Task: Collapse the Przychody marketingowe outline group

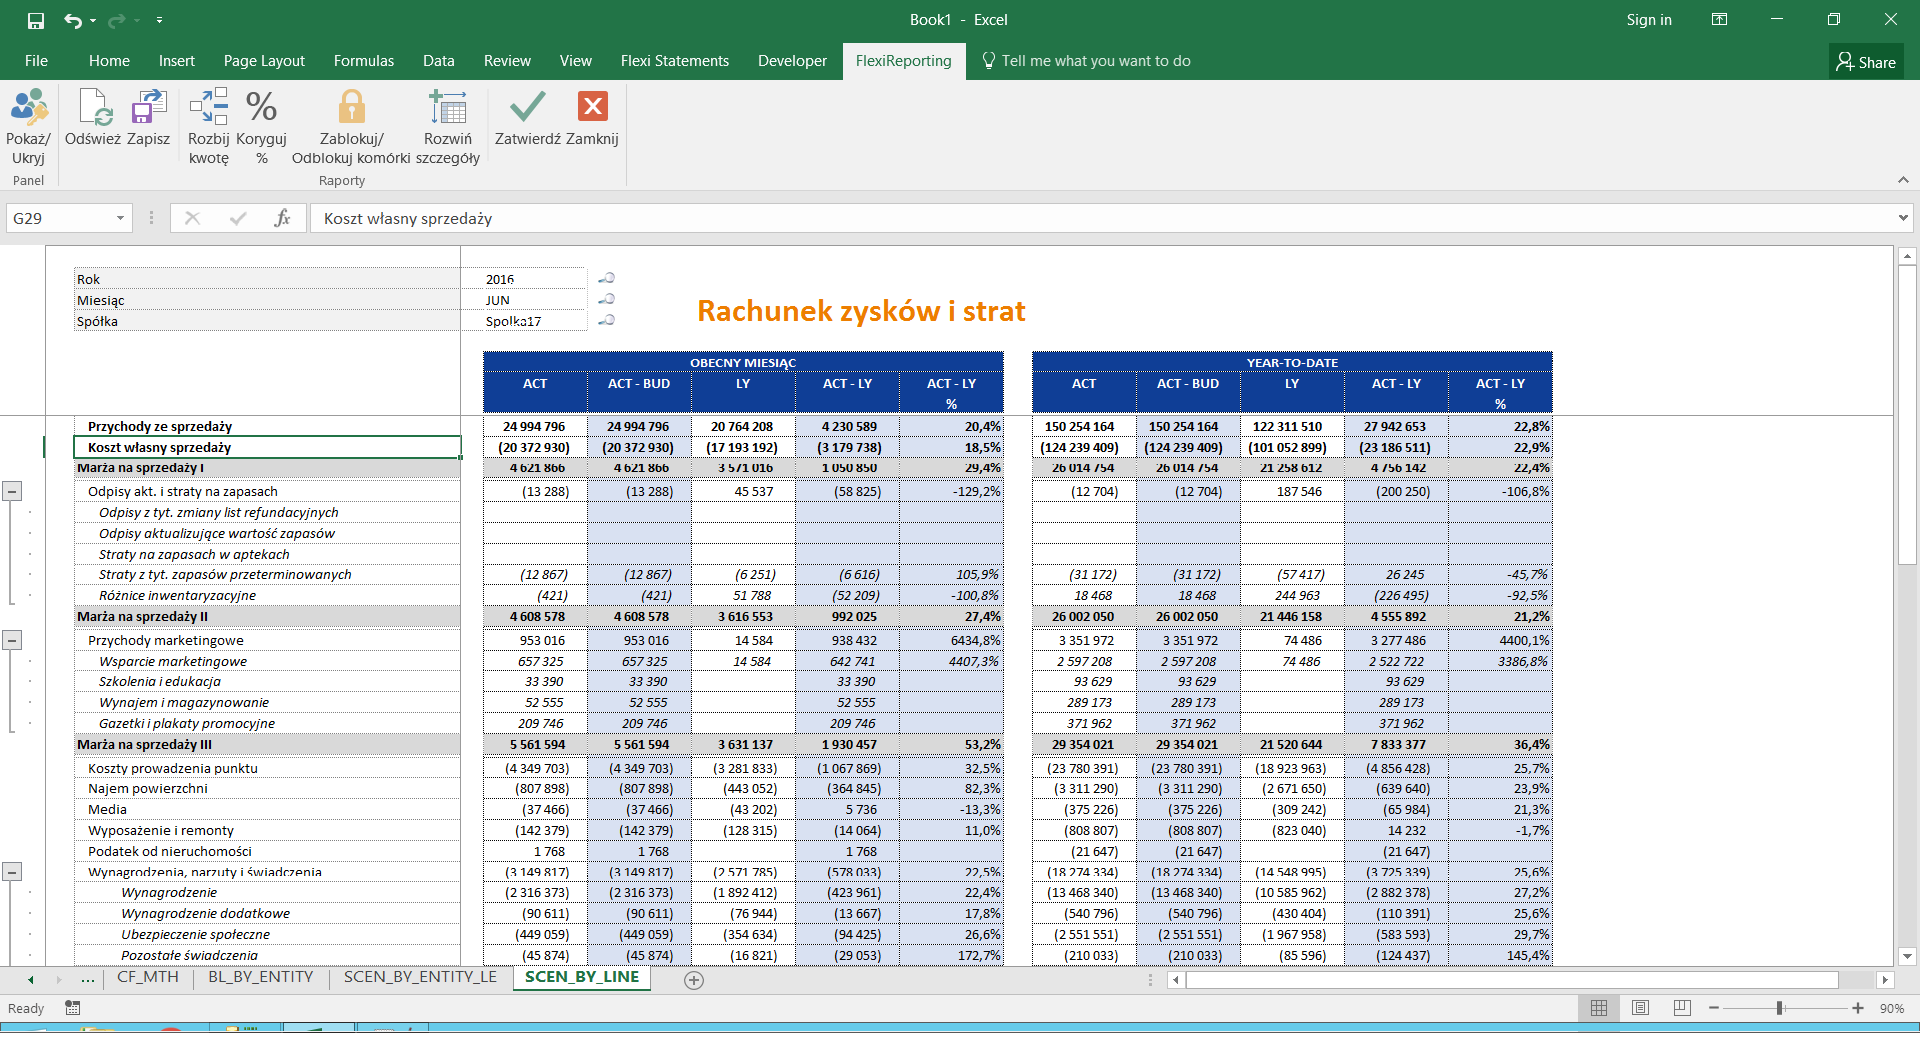Action: (12, 640)
